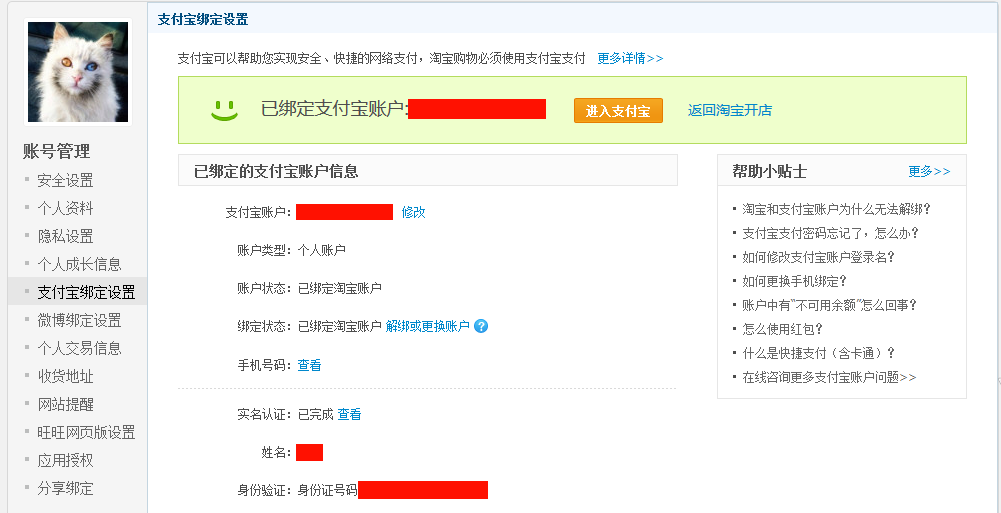The image size is (1001, 513).
Task: Click the white cat profile avatar
Action: tap(78, 72)
